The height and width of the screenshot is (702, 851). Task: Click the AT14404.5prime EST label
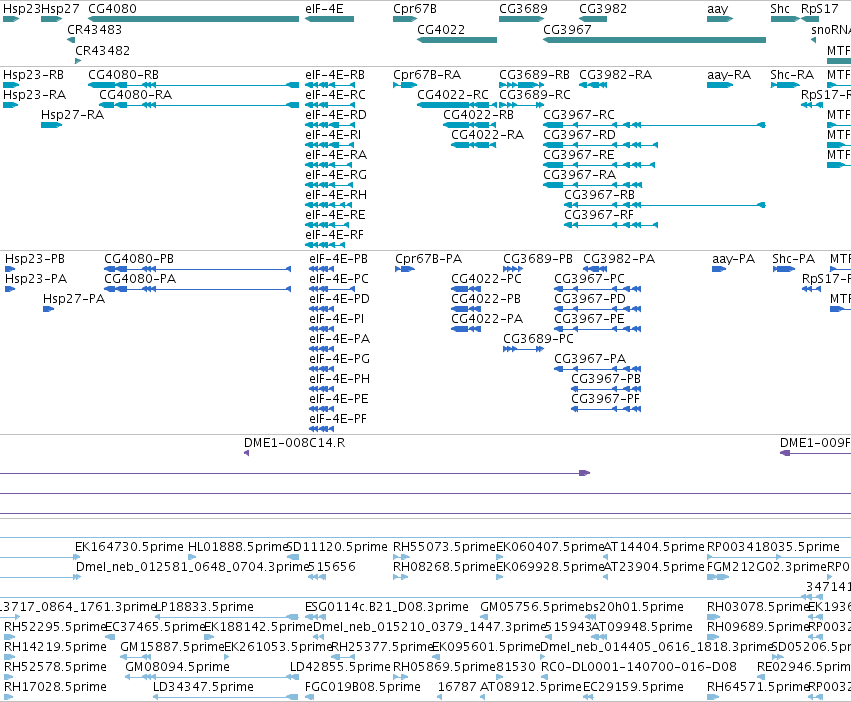pos(654,546)
